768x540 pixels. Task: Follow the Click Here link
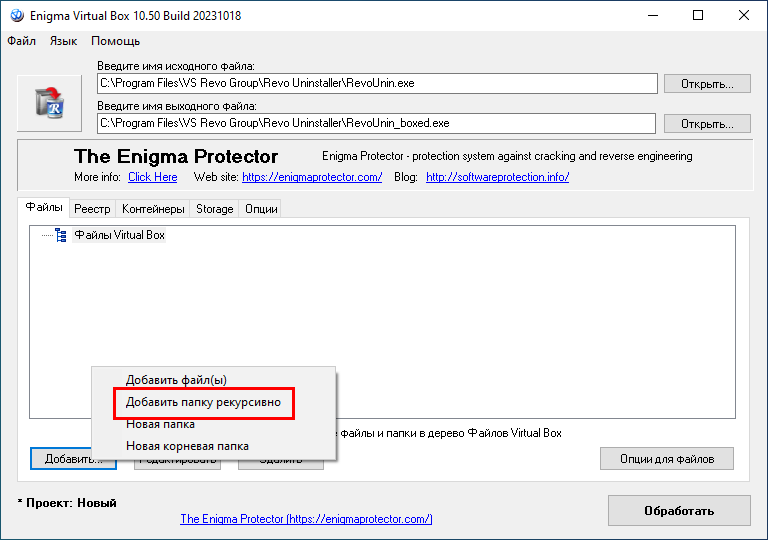tap(153, 177)
